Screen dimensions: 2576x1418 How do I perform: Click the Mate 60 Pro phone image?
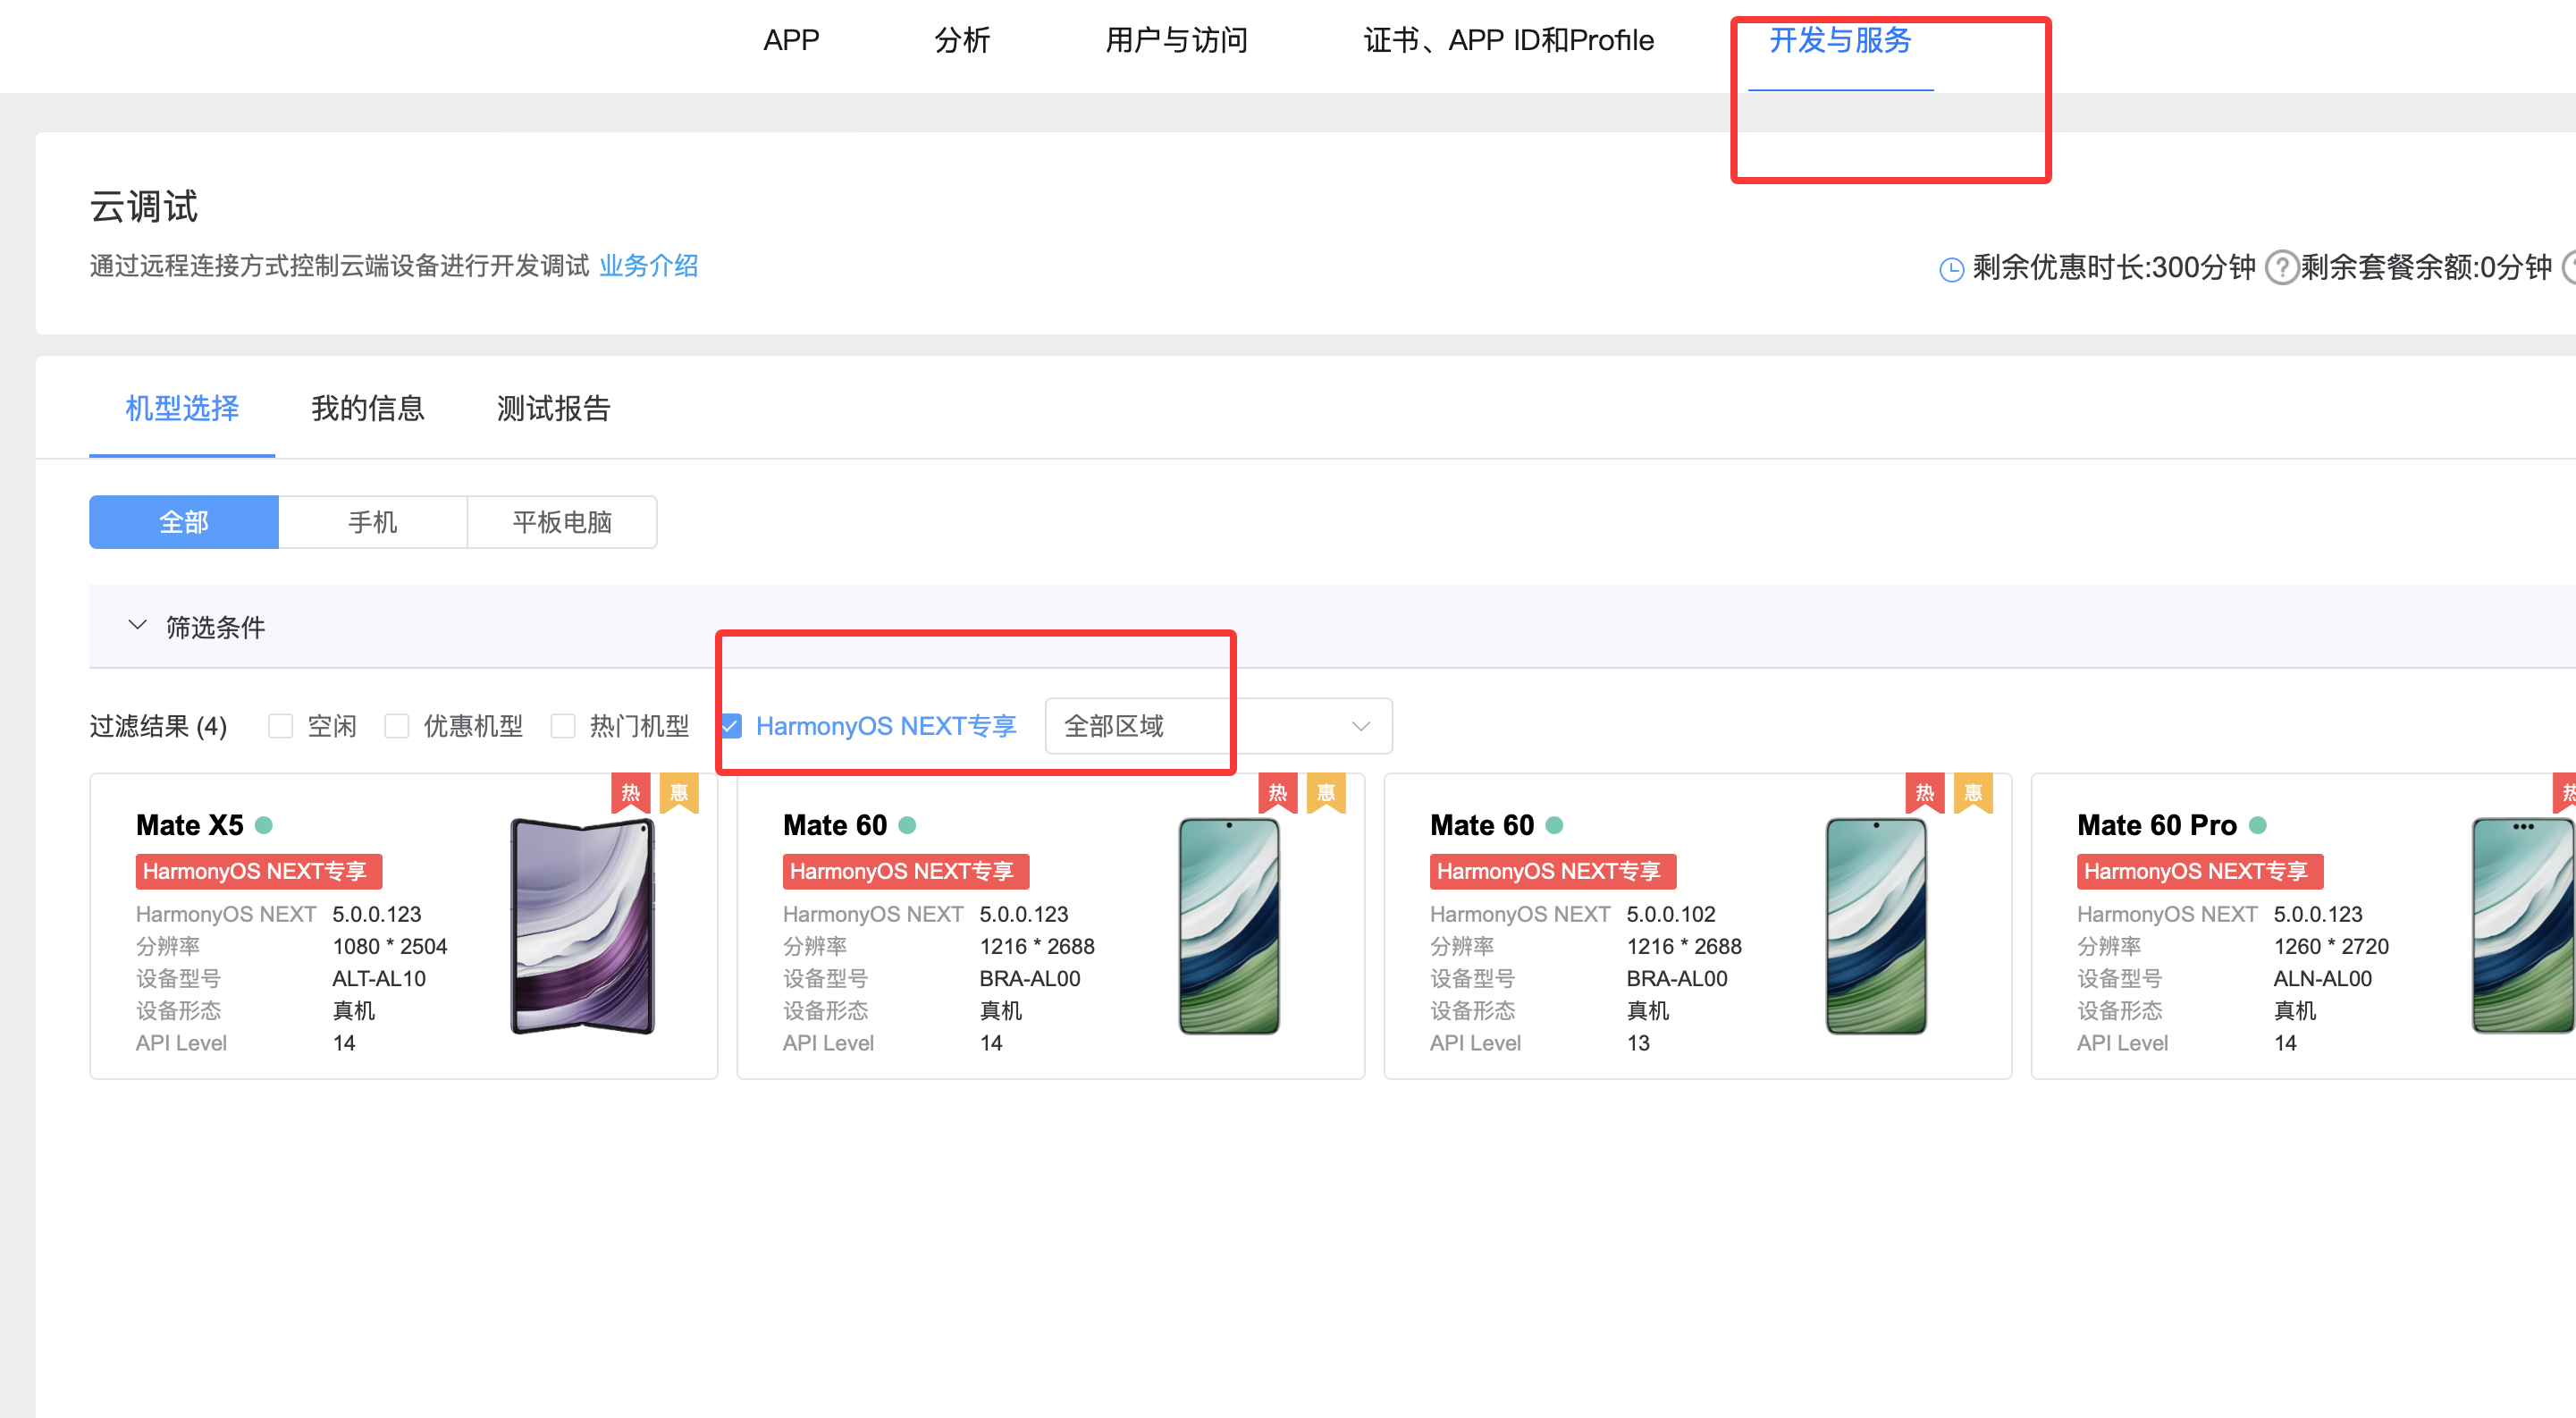point(2522,926)
